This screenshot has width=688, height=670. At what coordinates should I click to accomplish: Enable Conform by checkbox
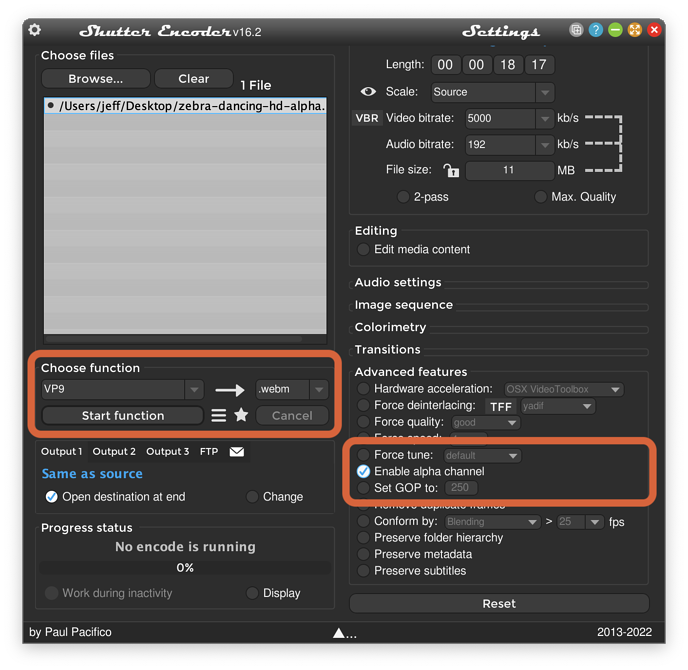[x=363, y=521]
